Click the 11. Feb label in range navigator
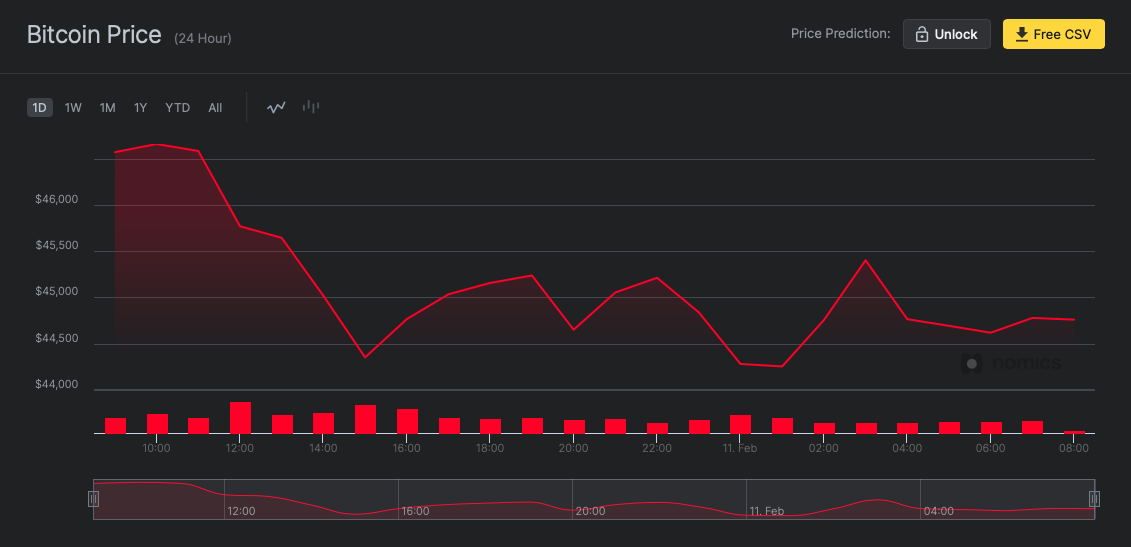The image size is (1131, 547). click(x=767, y=511)
